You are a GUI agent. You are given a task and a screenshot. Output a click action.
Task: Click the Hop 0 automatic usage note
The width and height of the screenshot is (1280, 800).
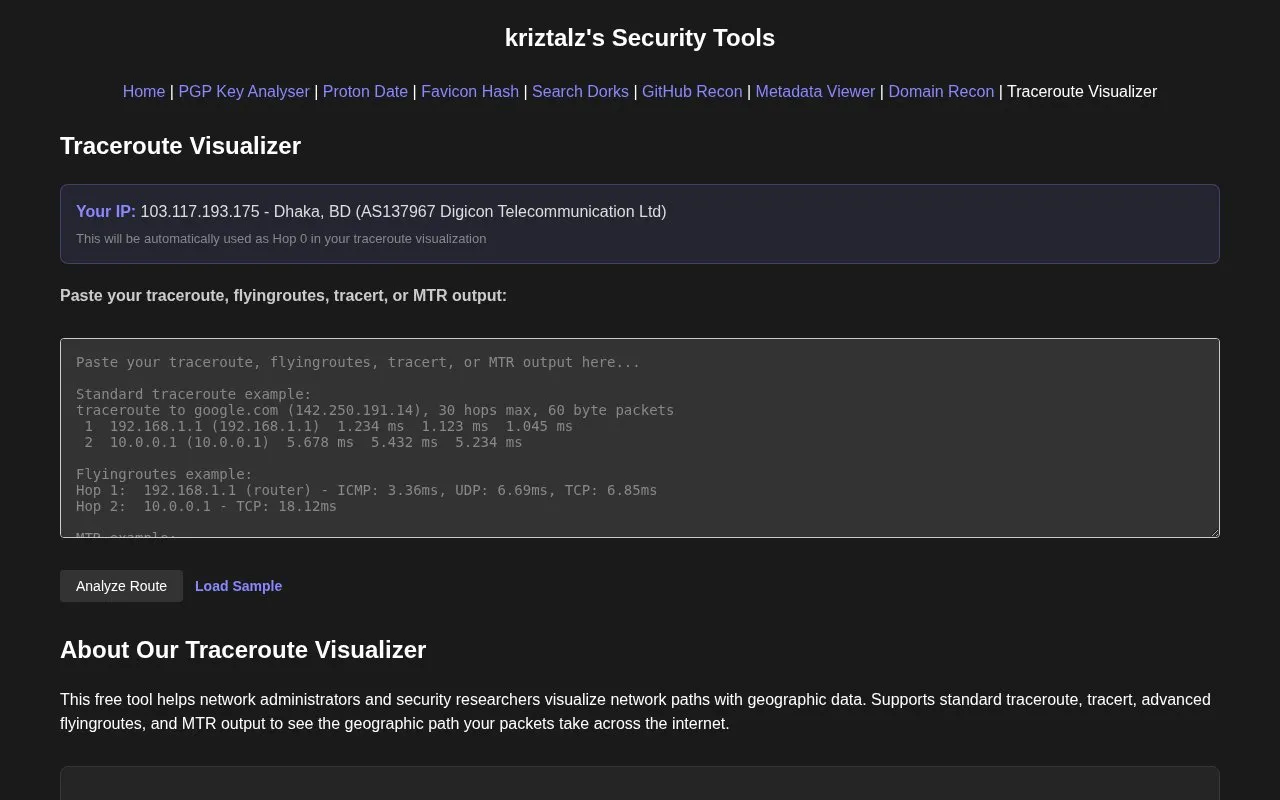[281, 239]
